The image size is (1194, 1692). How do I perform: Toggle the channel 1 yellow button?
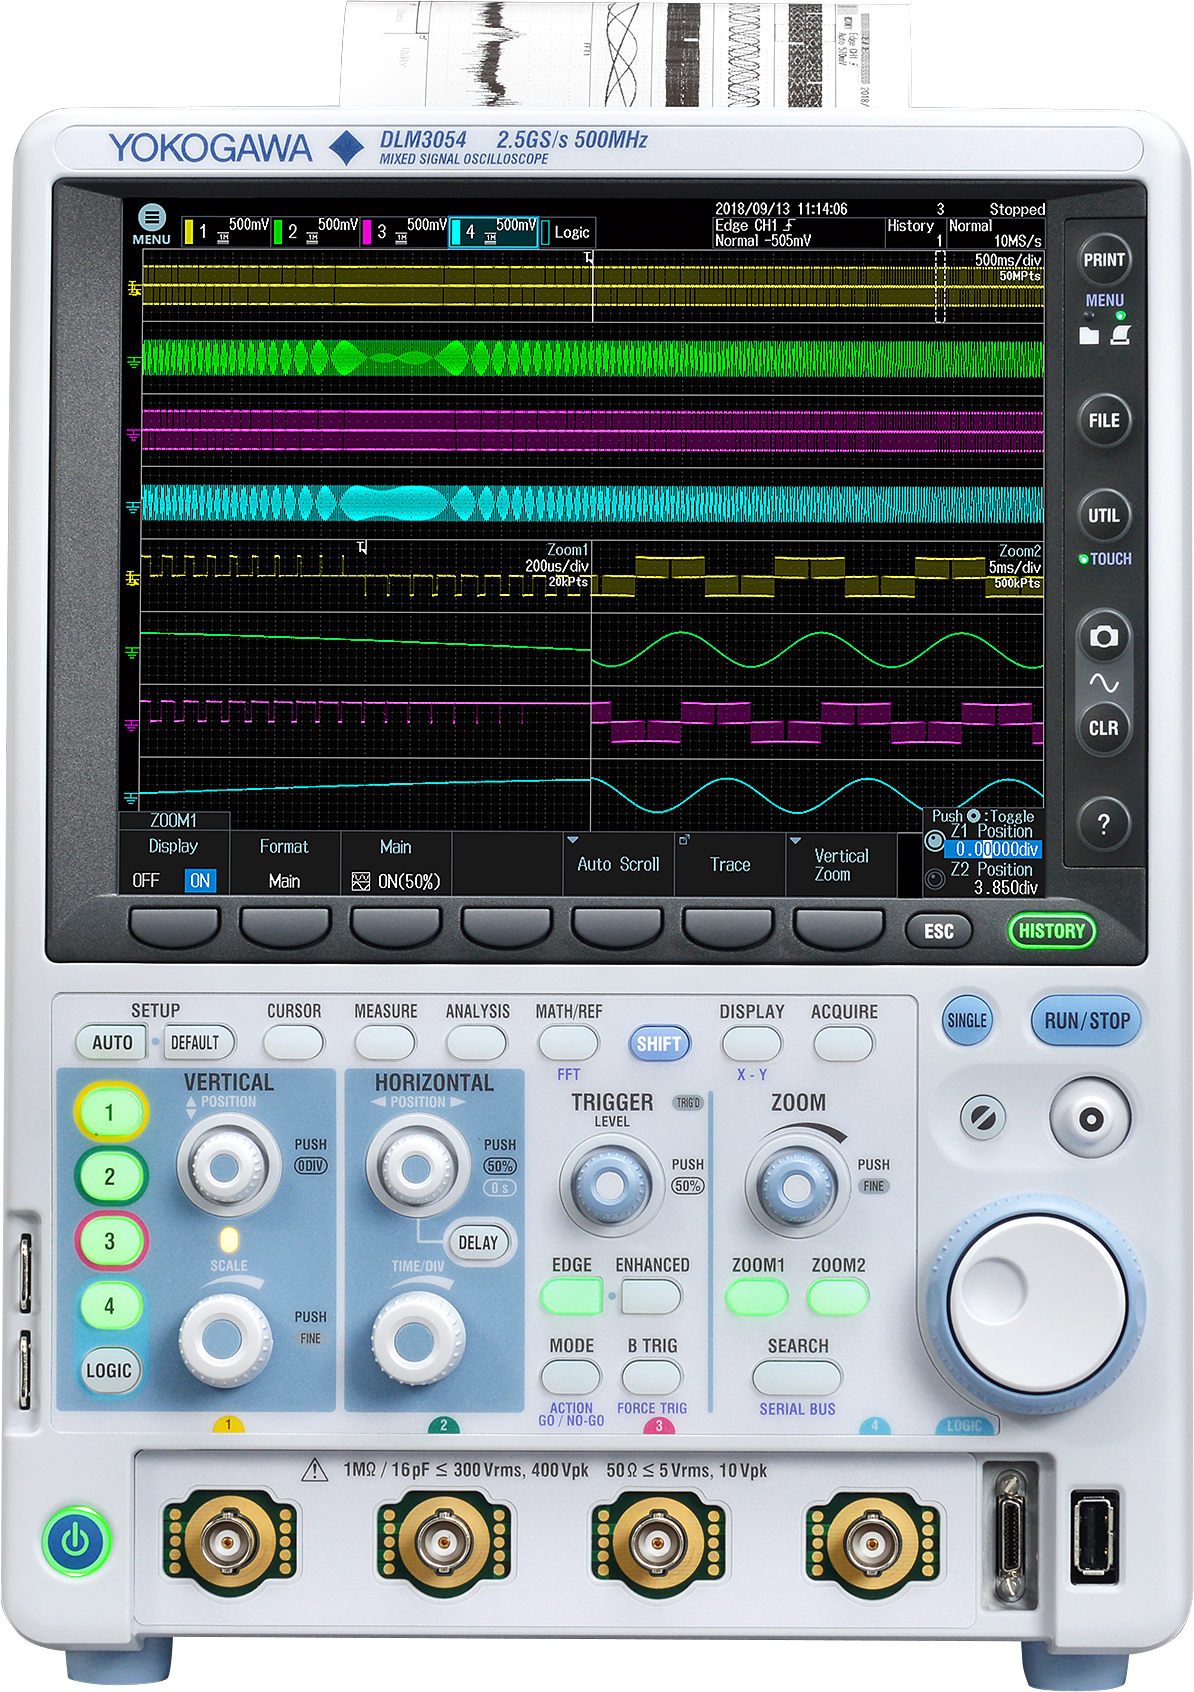[110, 1112]
